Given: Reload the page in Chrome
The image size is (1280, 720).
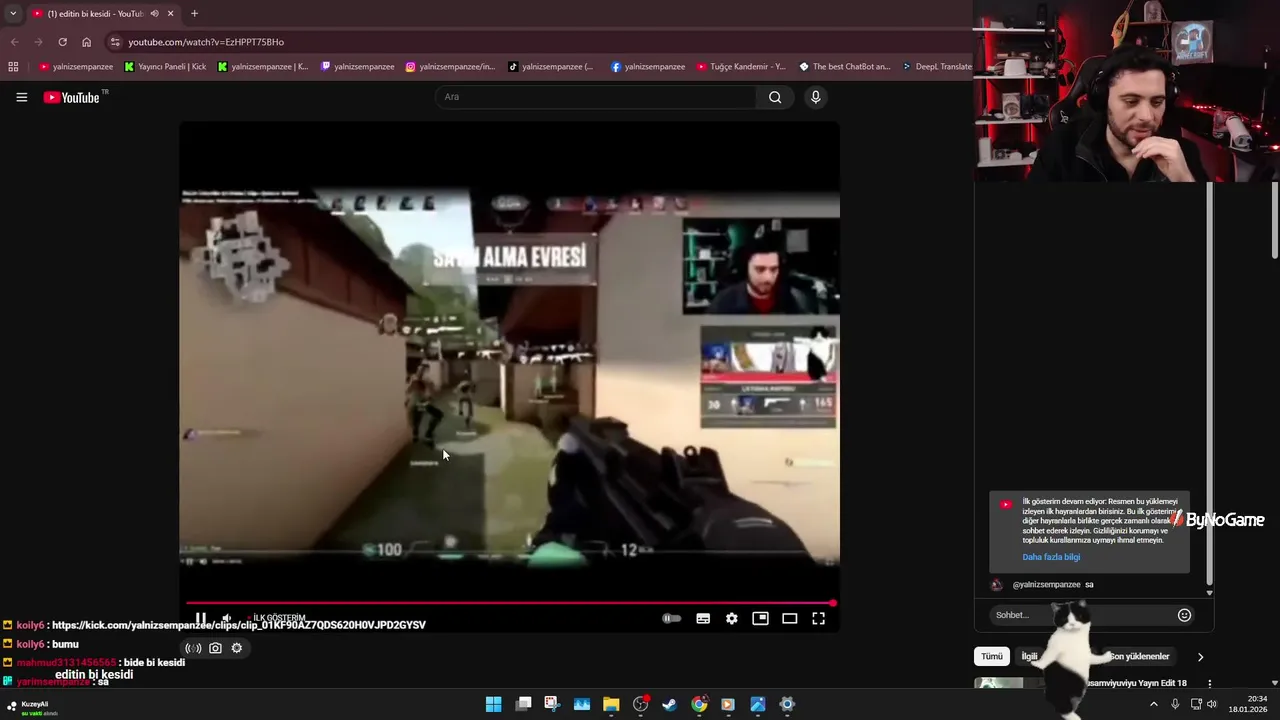Looking at the screenshot, I should pyautogui.click(x=62, y=42).
